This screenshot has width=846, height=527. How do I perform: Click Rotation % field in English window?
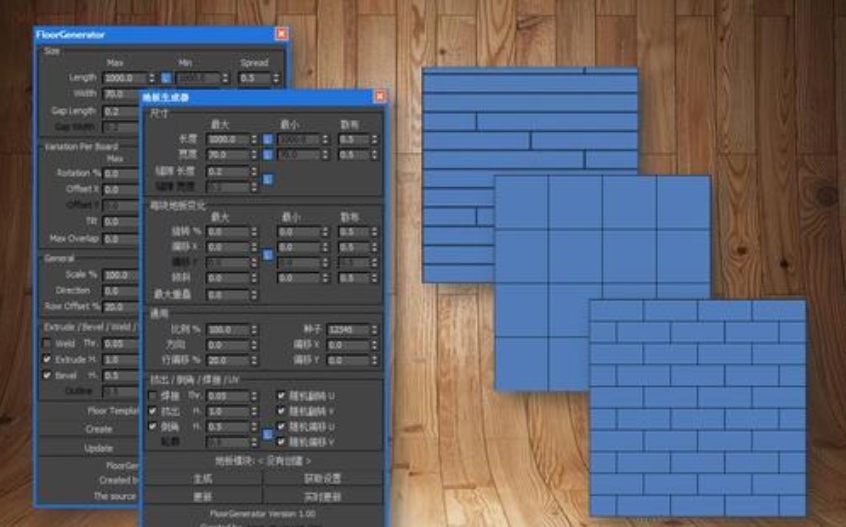[121, 174]
